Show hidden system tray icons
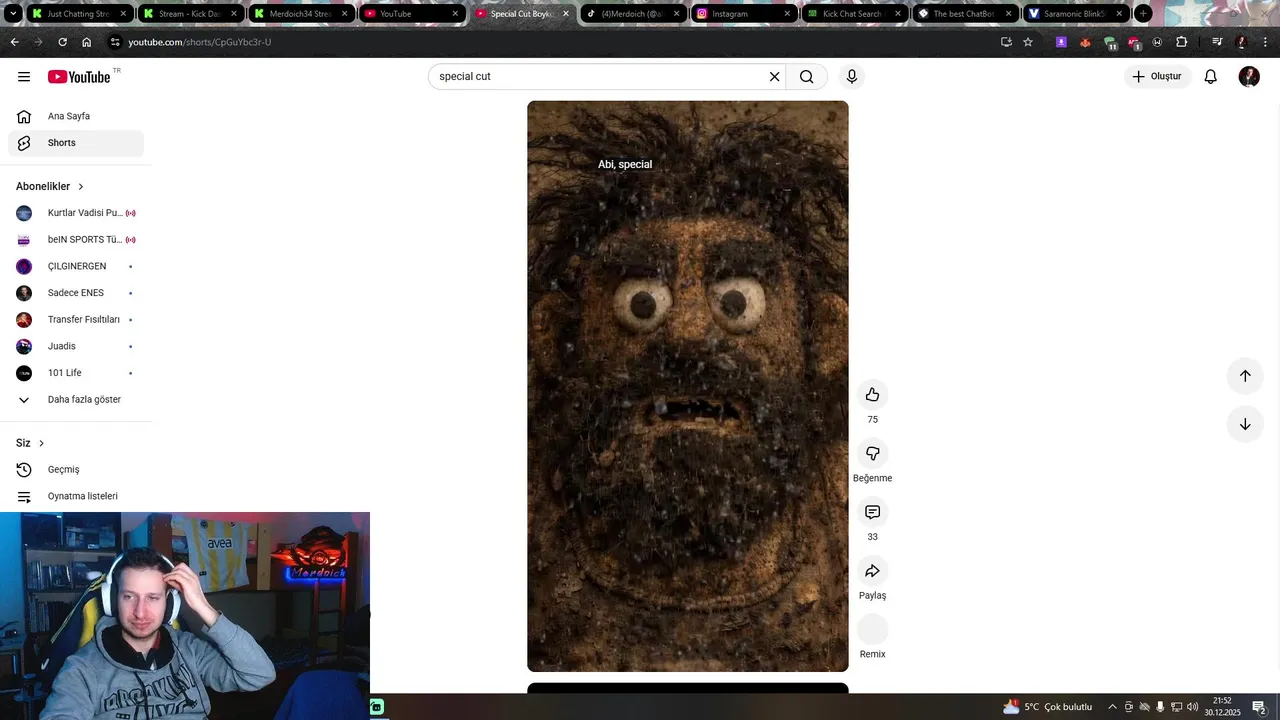The image size is (1280, 720). coord(1112,707)
